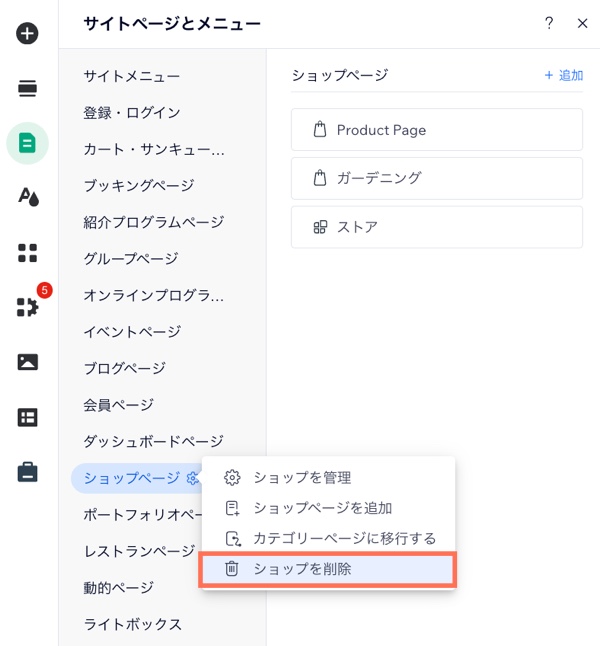Viewport: 600px width, 646px height.
Task: Select カート・サンキュー... in the list
Action: [154, 149]
